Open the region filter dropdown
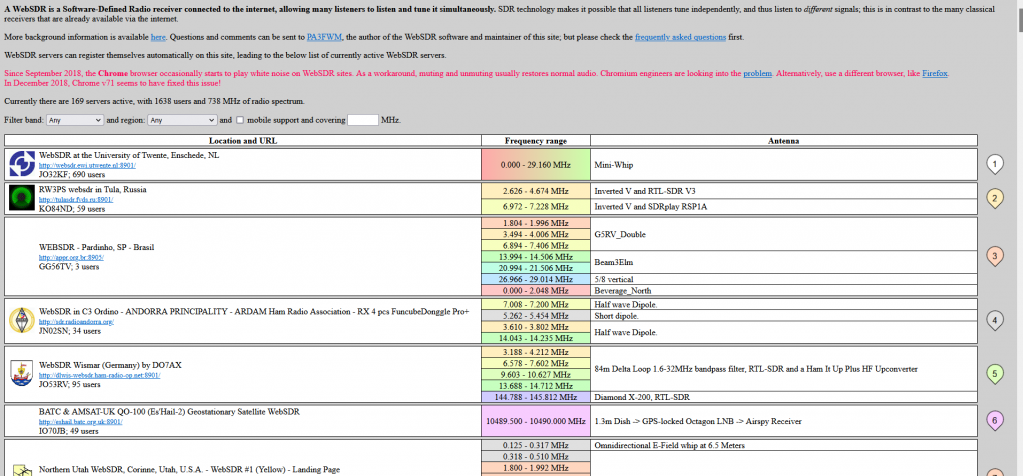 click(x=181, y=120)
